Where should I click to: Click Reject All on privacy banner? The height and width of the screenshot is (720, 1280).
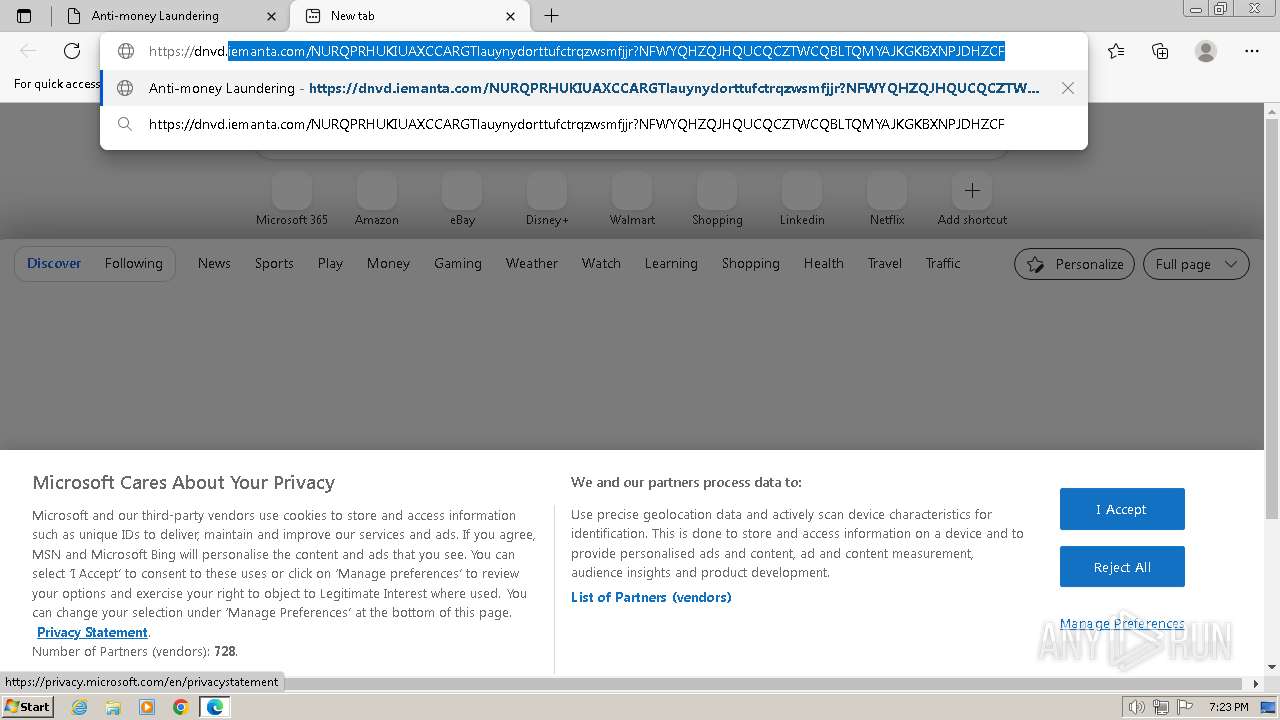point(1122,567)
